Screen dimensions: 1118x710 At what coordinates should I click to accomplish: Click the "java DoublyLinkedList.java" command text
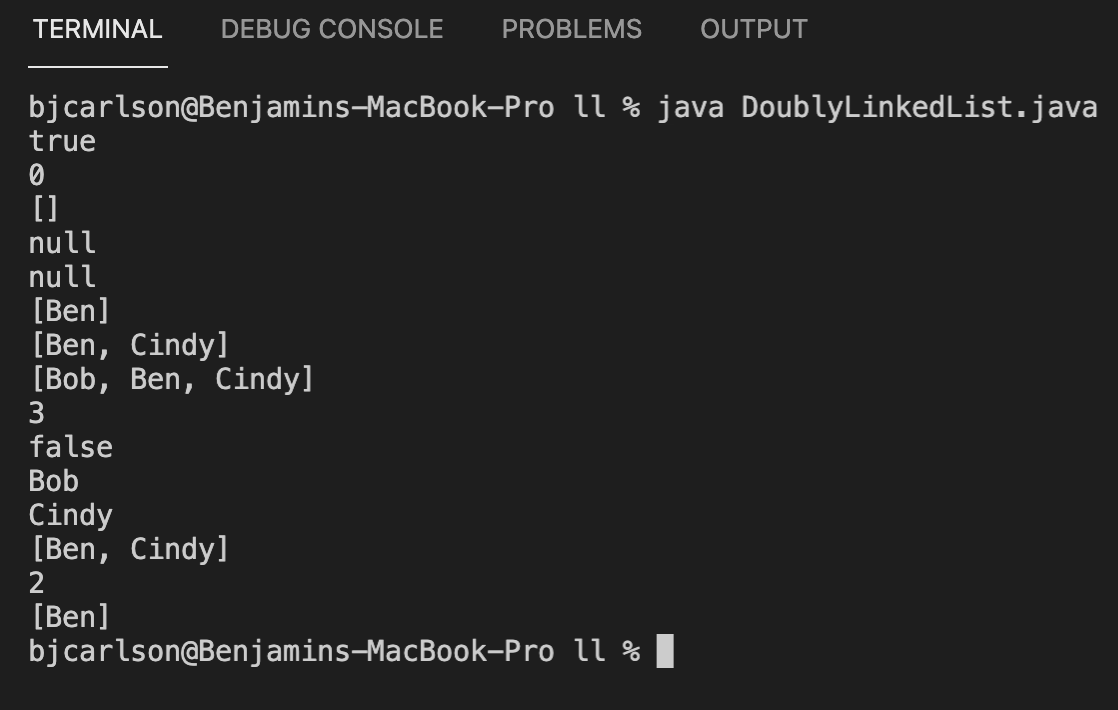[876, 107]
